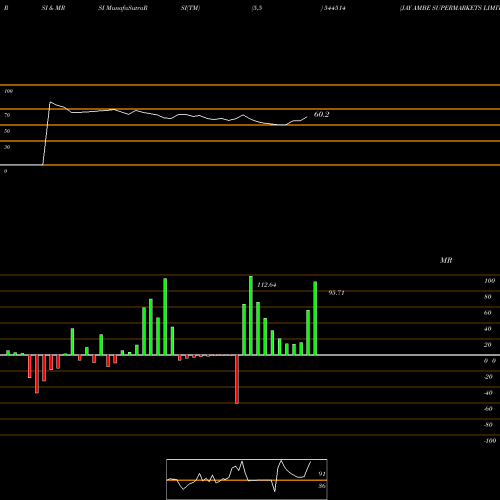The width and height of the screenshot is (500, 500).
Task: Click the MR axis label '80'
Action: click(x=488, y=297)
